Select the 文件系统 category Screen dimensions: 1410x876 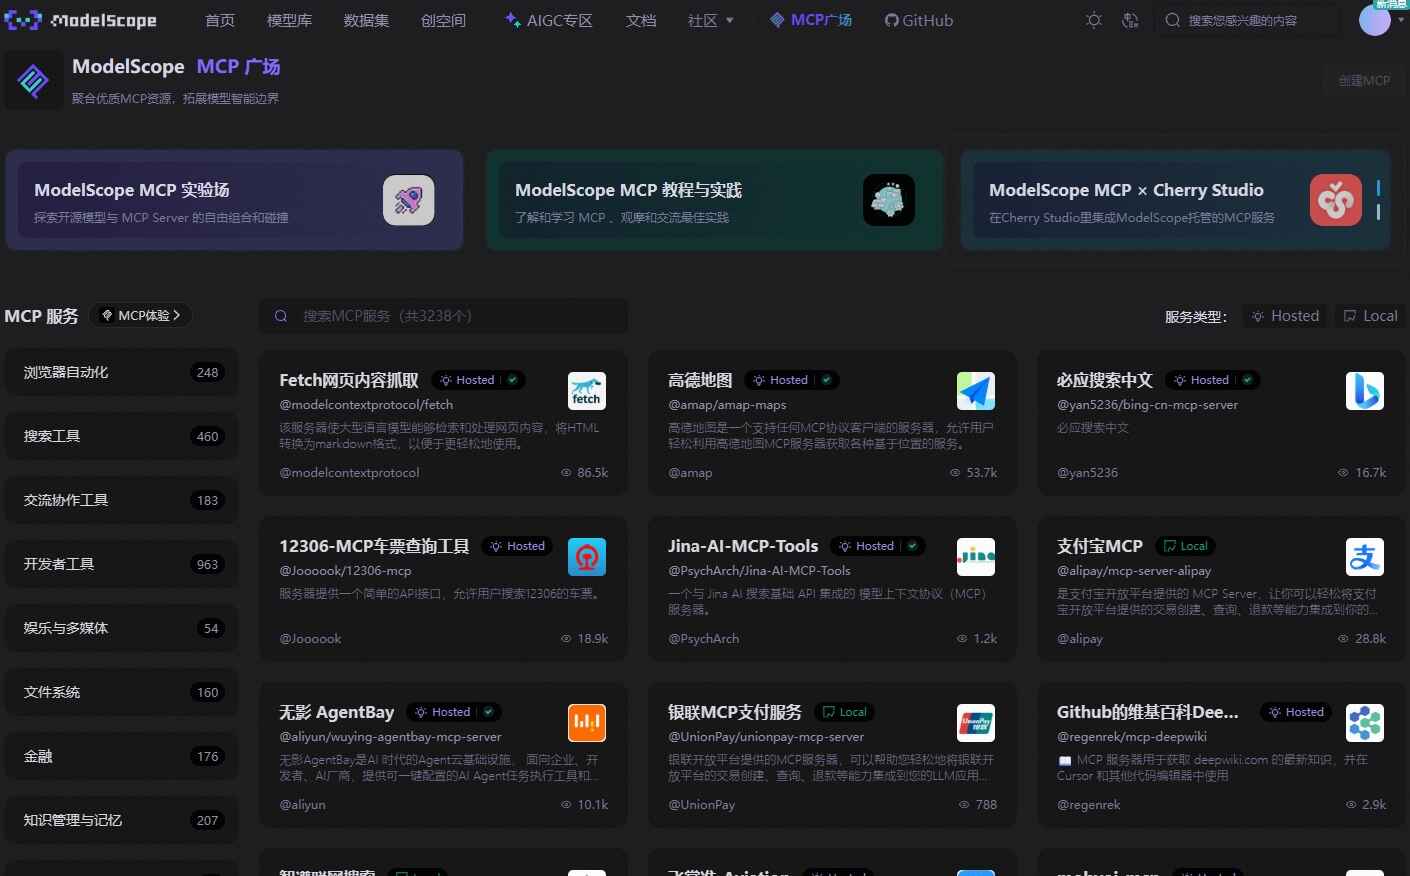pos(122,692)
